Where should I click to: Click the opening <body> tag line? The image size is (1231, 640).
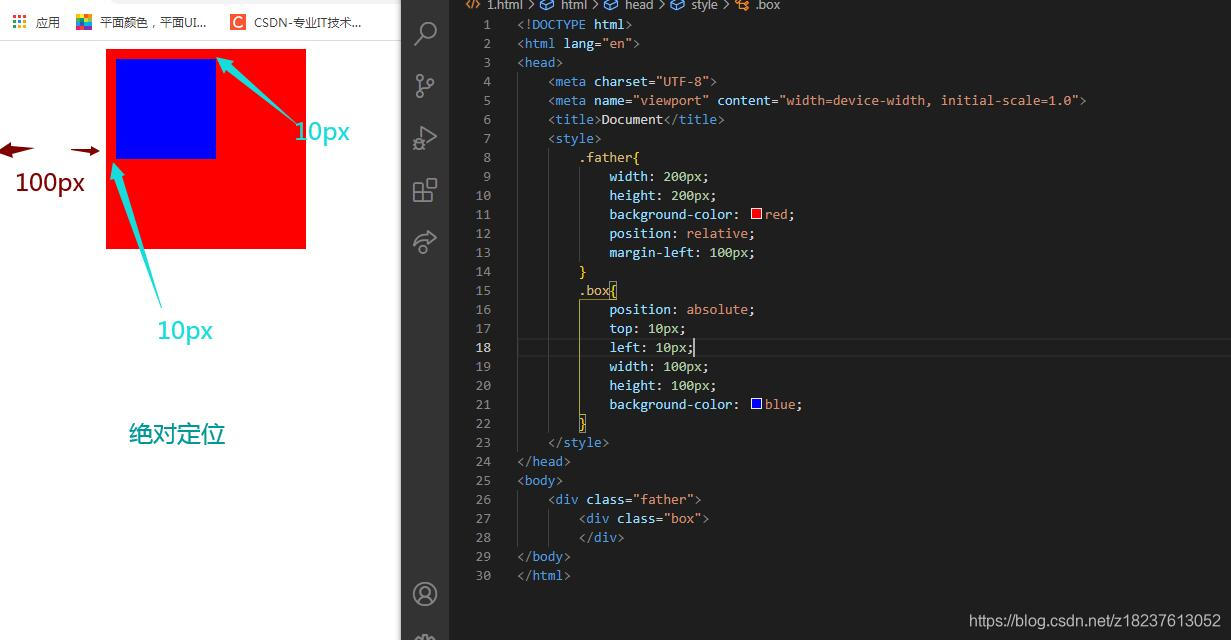tap(540, 480)
